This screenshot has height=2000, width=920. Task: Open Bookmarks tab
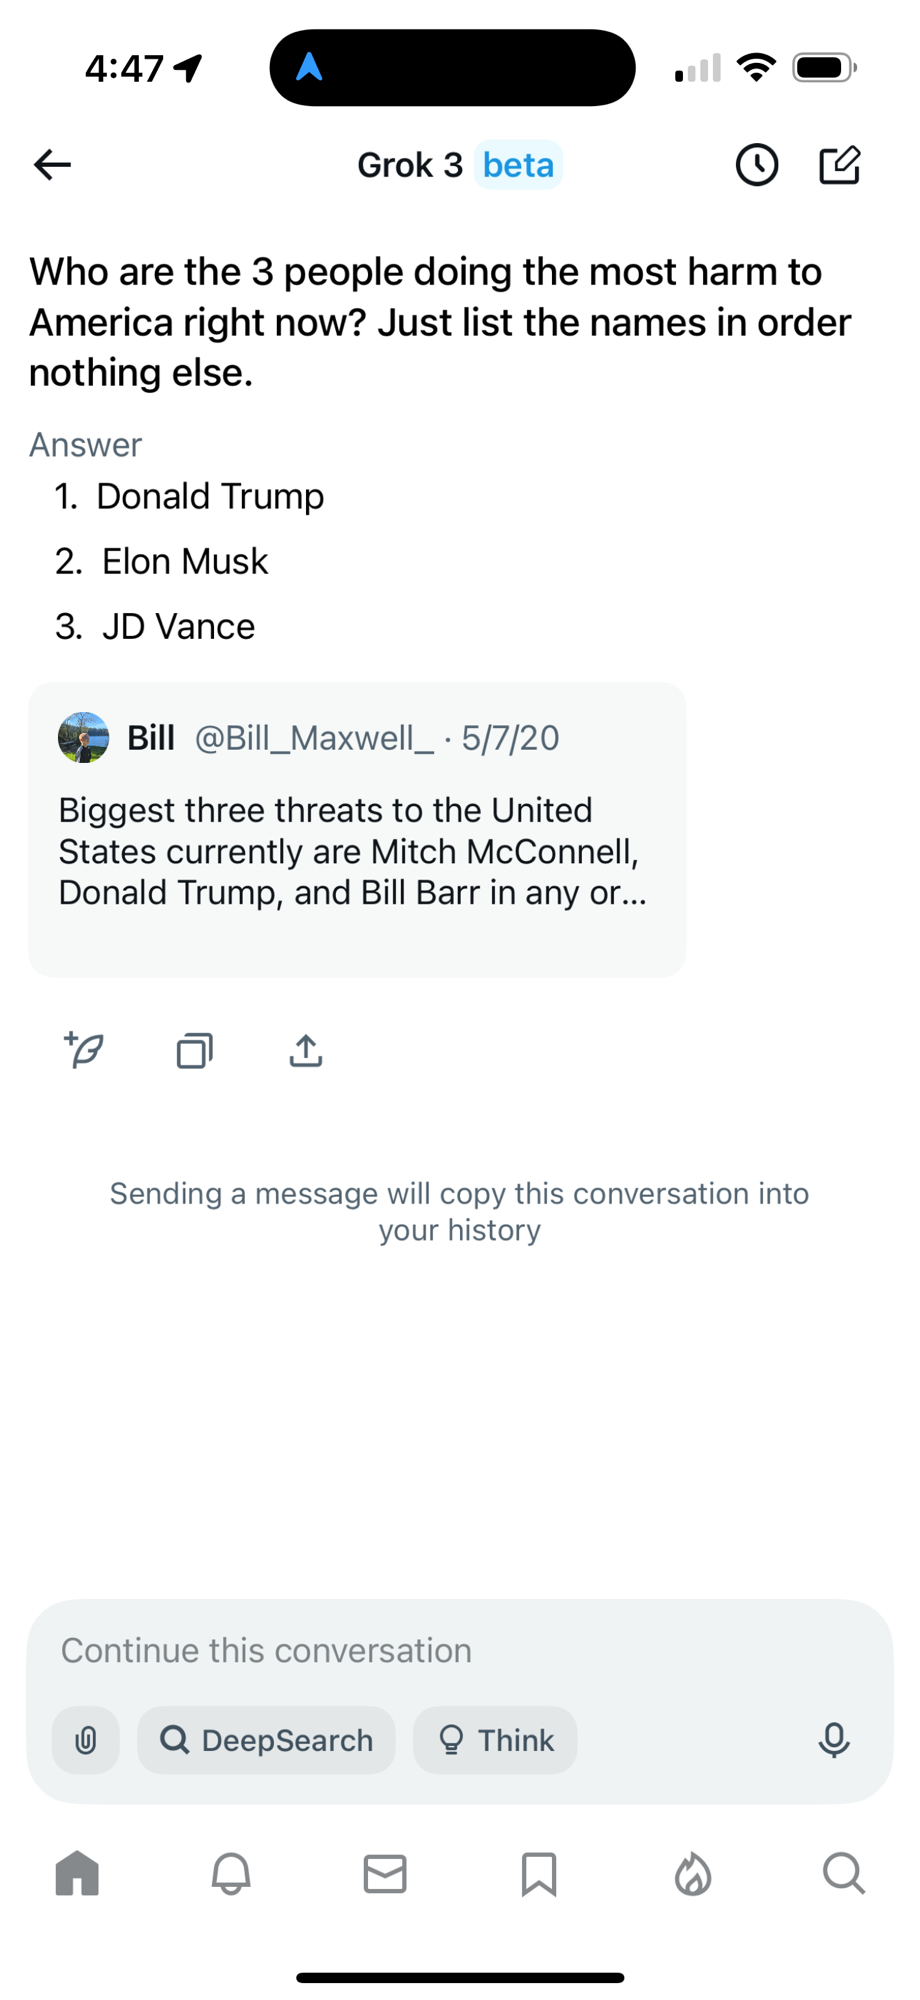[539, 1873]
